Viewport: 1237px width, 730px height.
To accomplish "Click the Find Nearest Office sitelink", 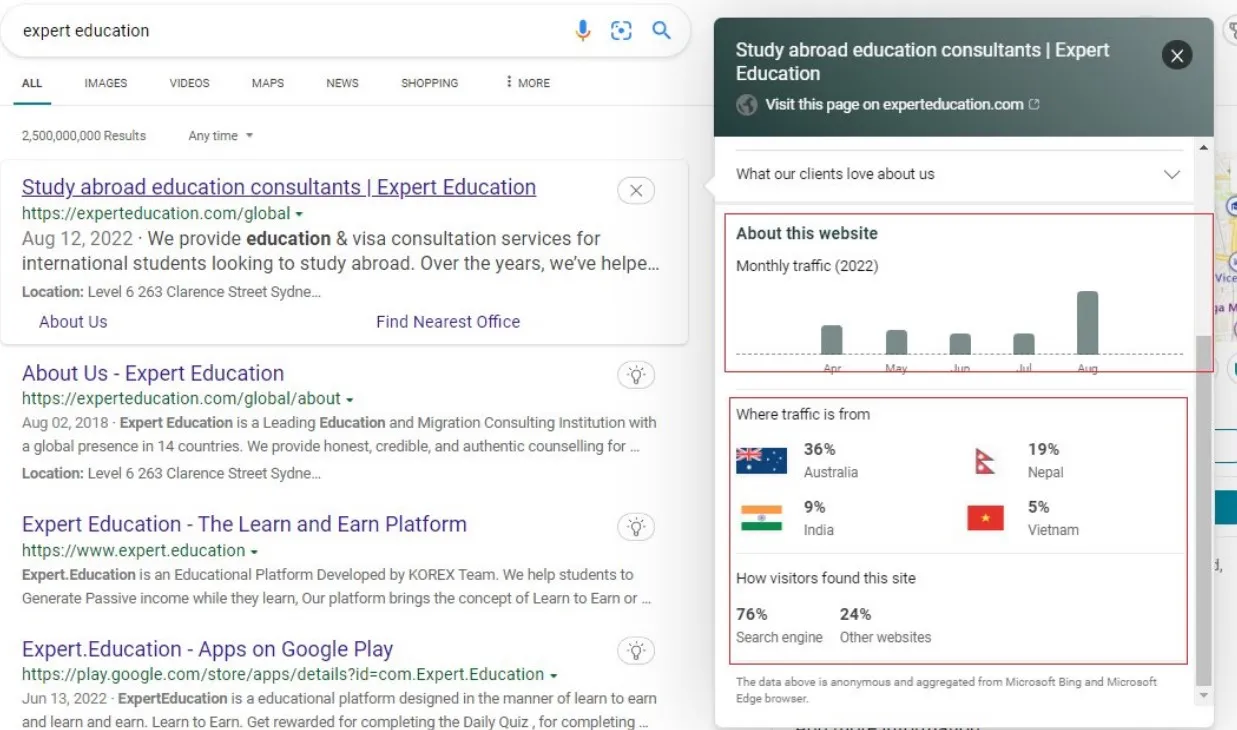I will pos(448,322).
